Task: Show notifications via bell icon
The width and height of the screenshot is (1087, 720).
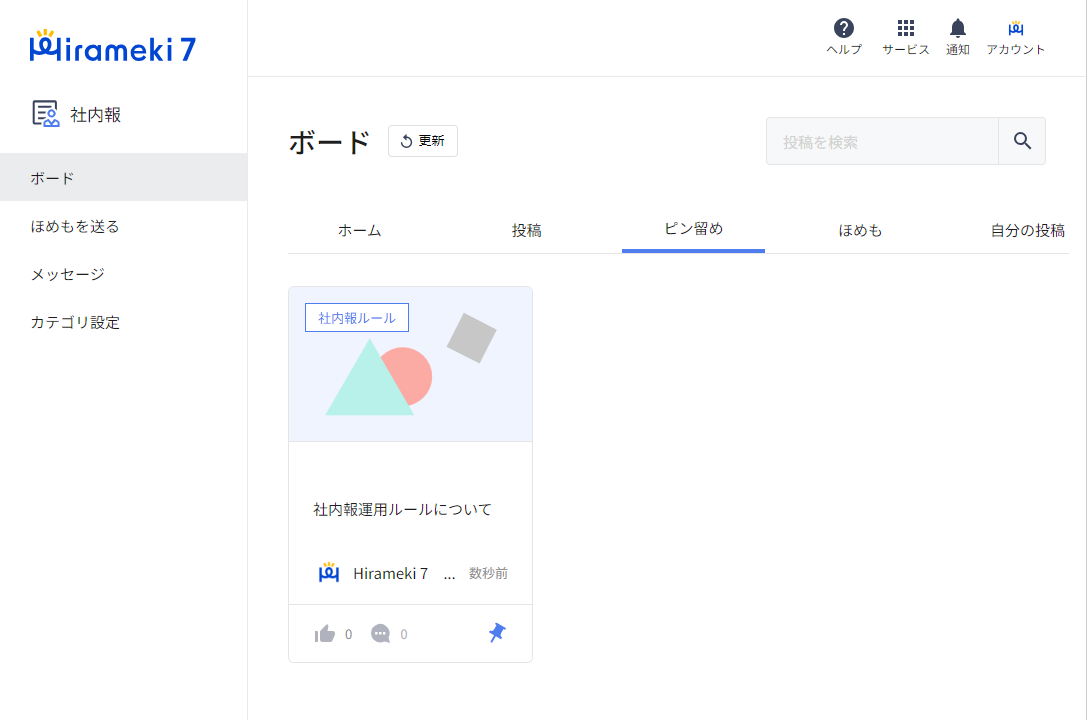Action: coord(957,29)
